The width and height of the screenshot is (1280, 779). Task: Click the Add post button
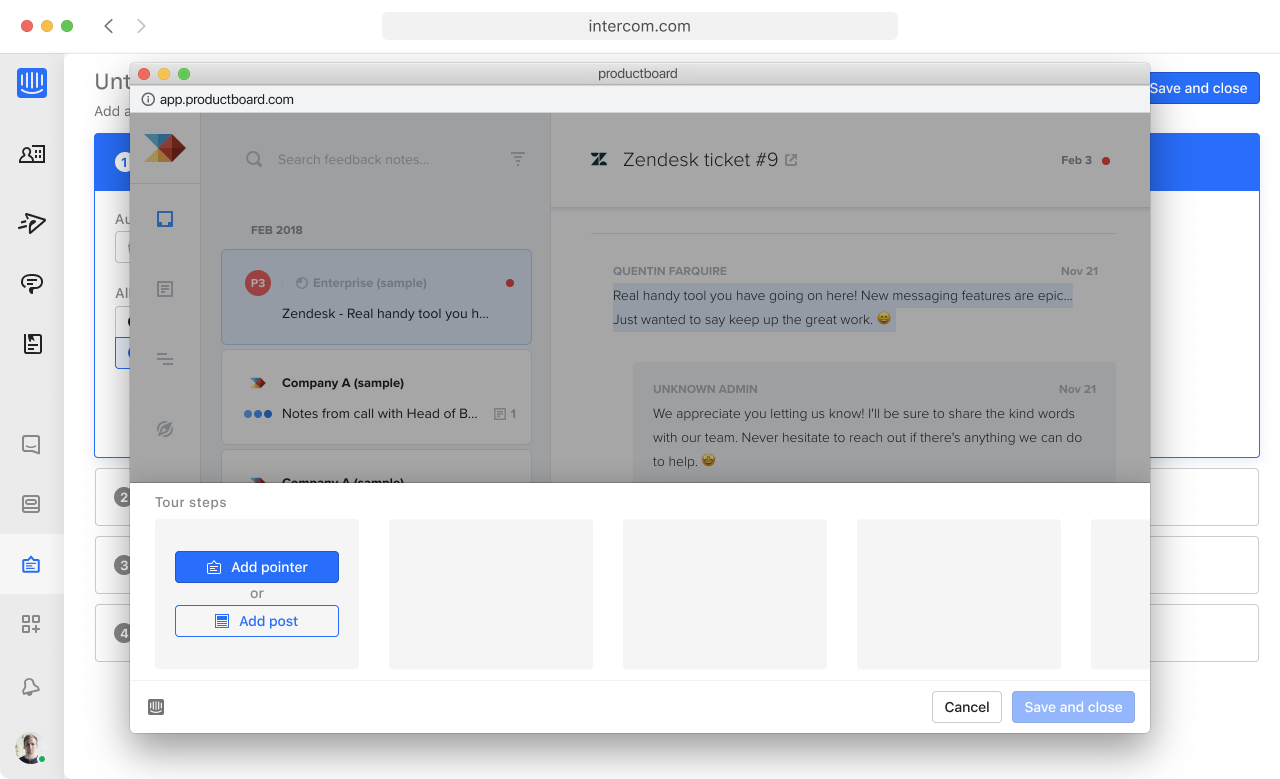pyautogui.click(x=257, y=621)
